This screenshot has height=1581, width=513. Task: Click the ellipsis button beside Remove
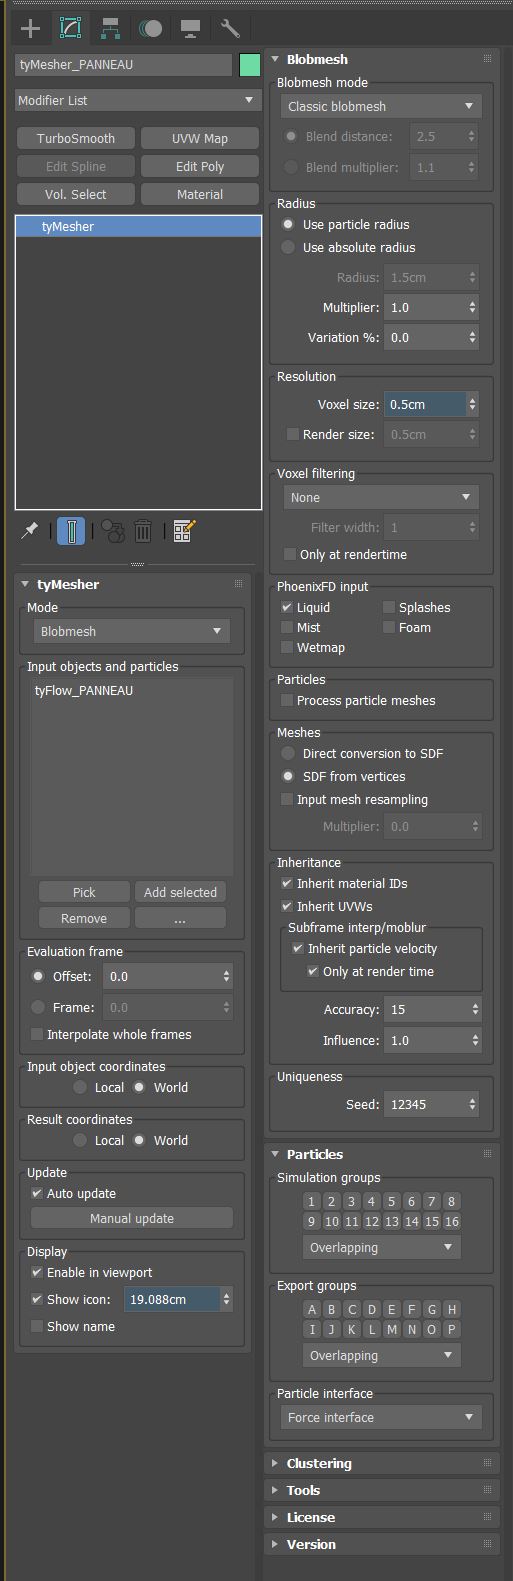[x=180, y=918]
